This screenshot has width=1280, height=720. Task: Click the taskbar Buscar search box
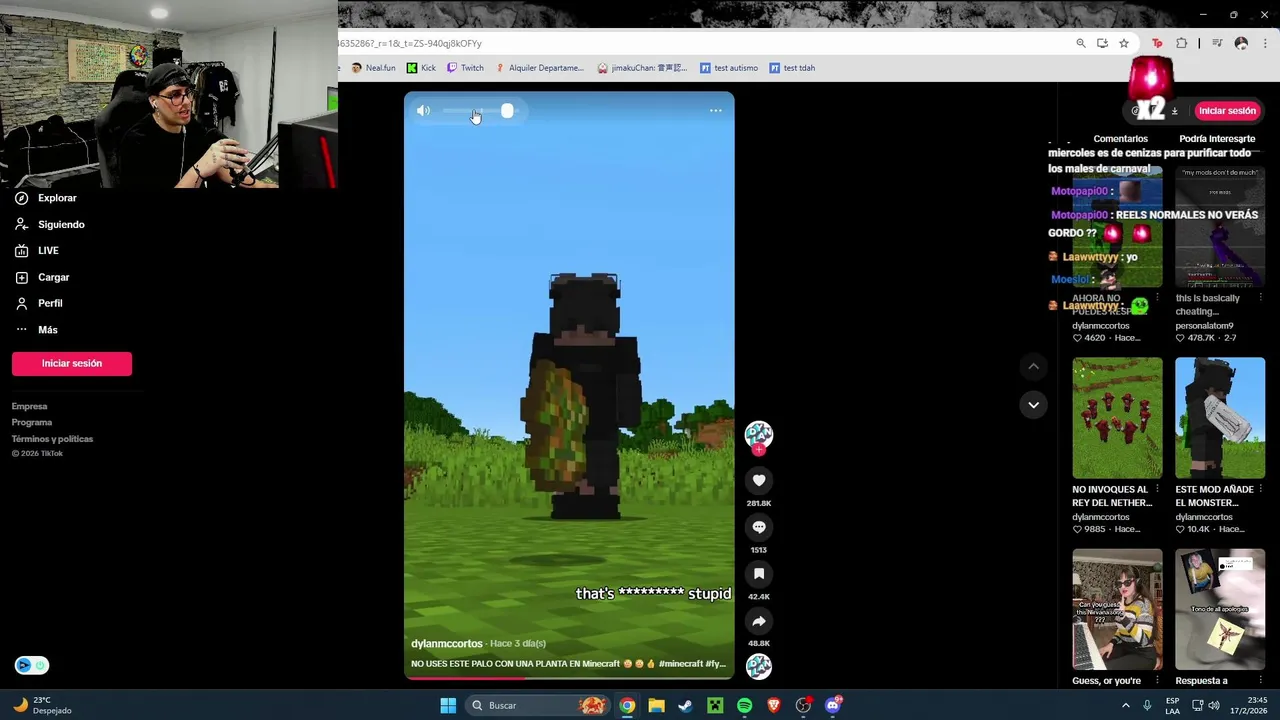pyautogui.click(x=538, y=706)
